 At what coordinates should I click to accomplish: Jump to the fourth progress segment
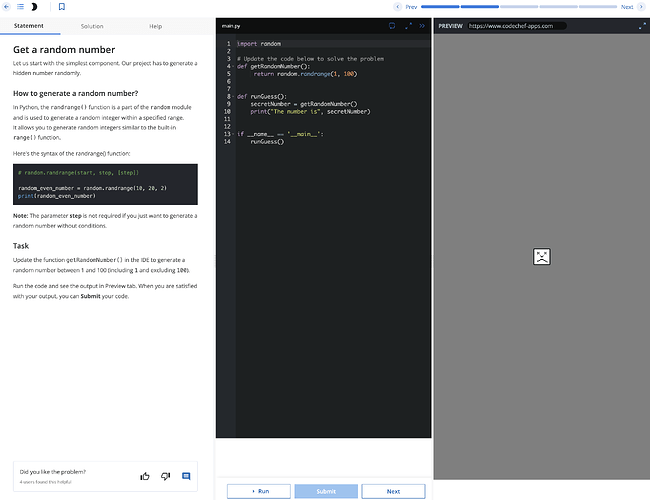click(558, 7)
